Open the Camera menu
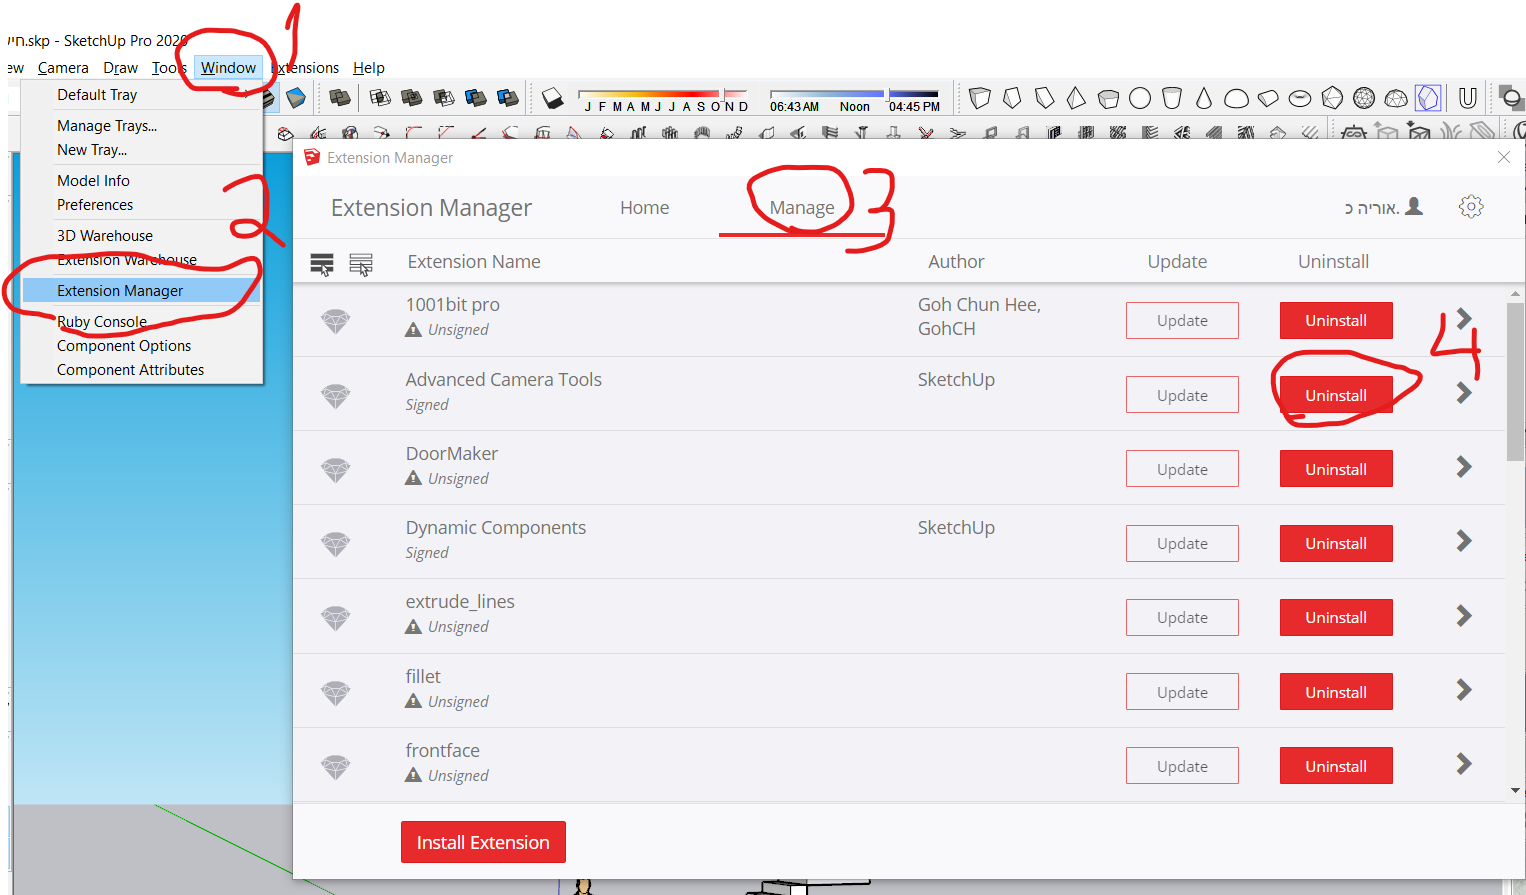Viewport: 1526px width, 895px height. 63,68
